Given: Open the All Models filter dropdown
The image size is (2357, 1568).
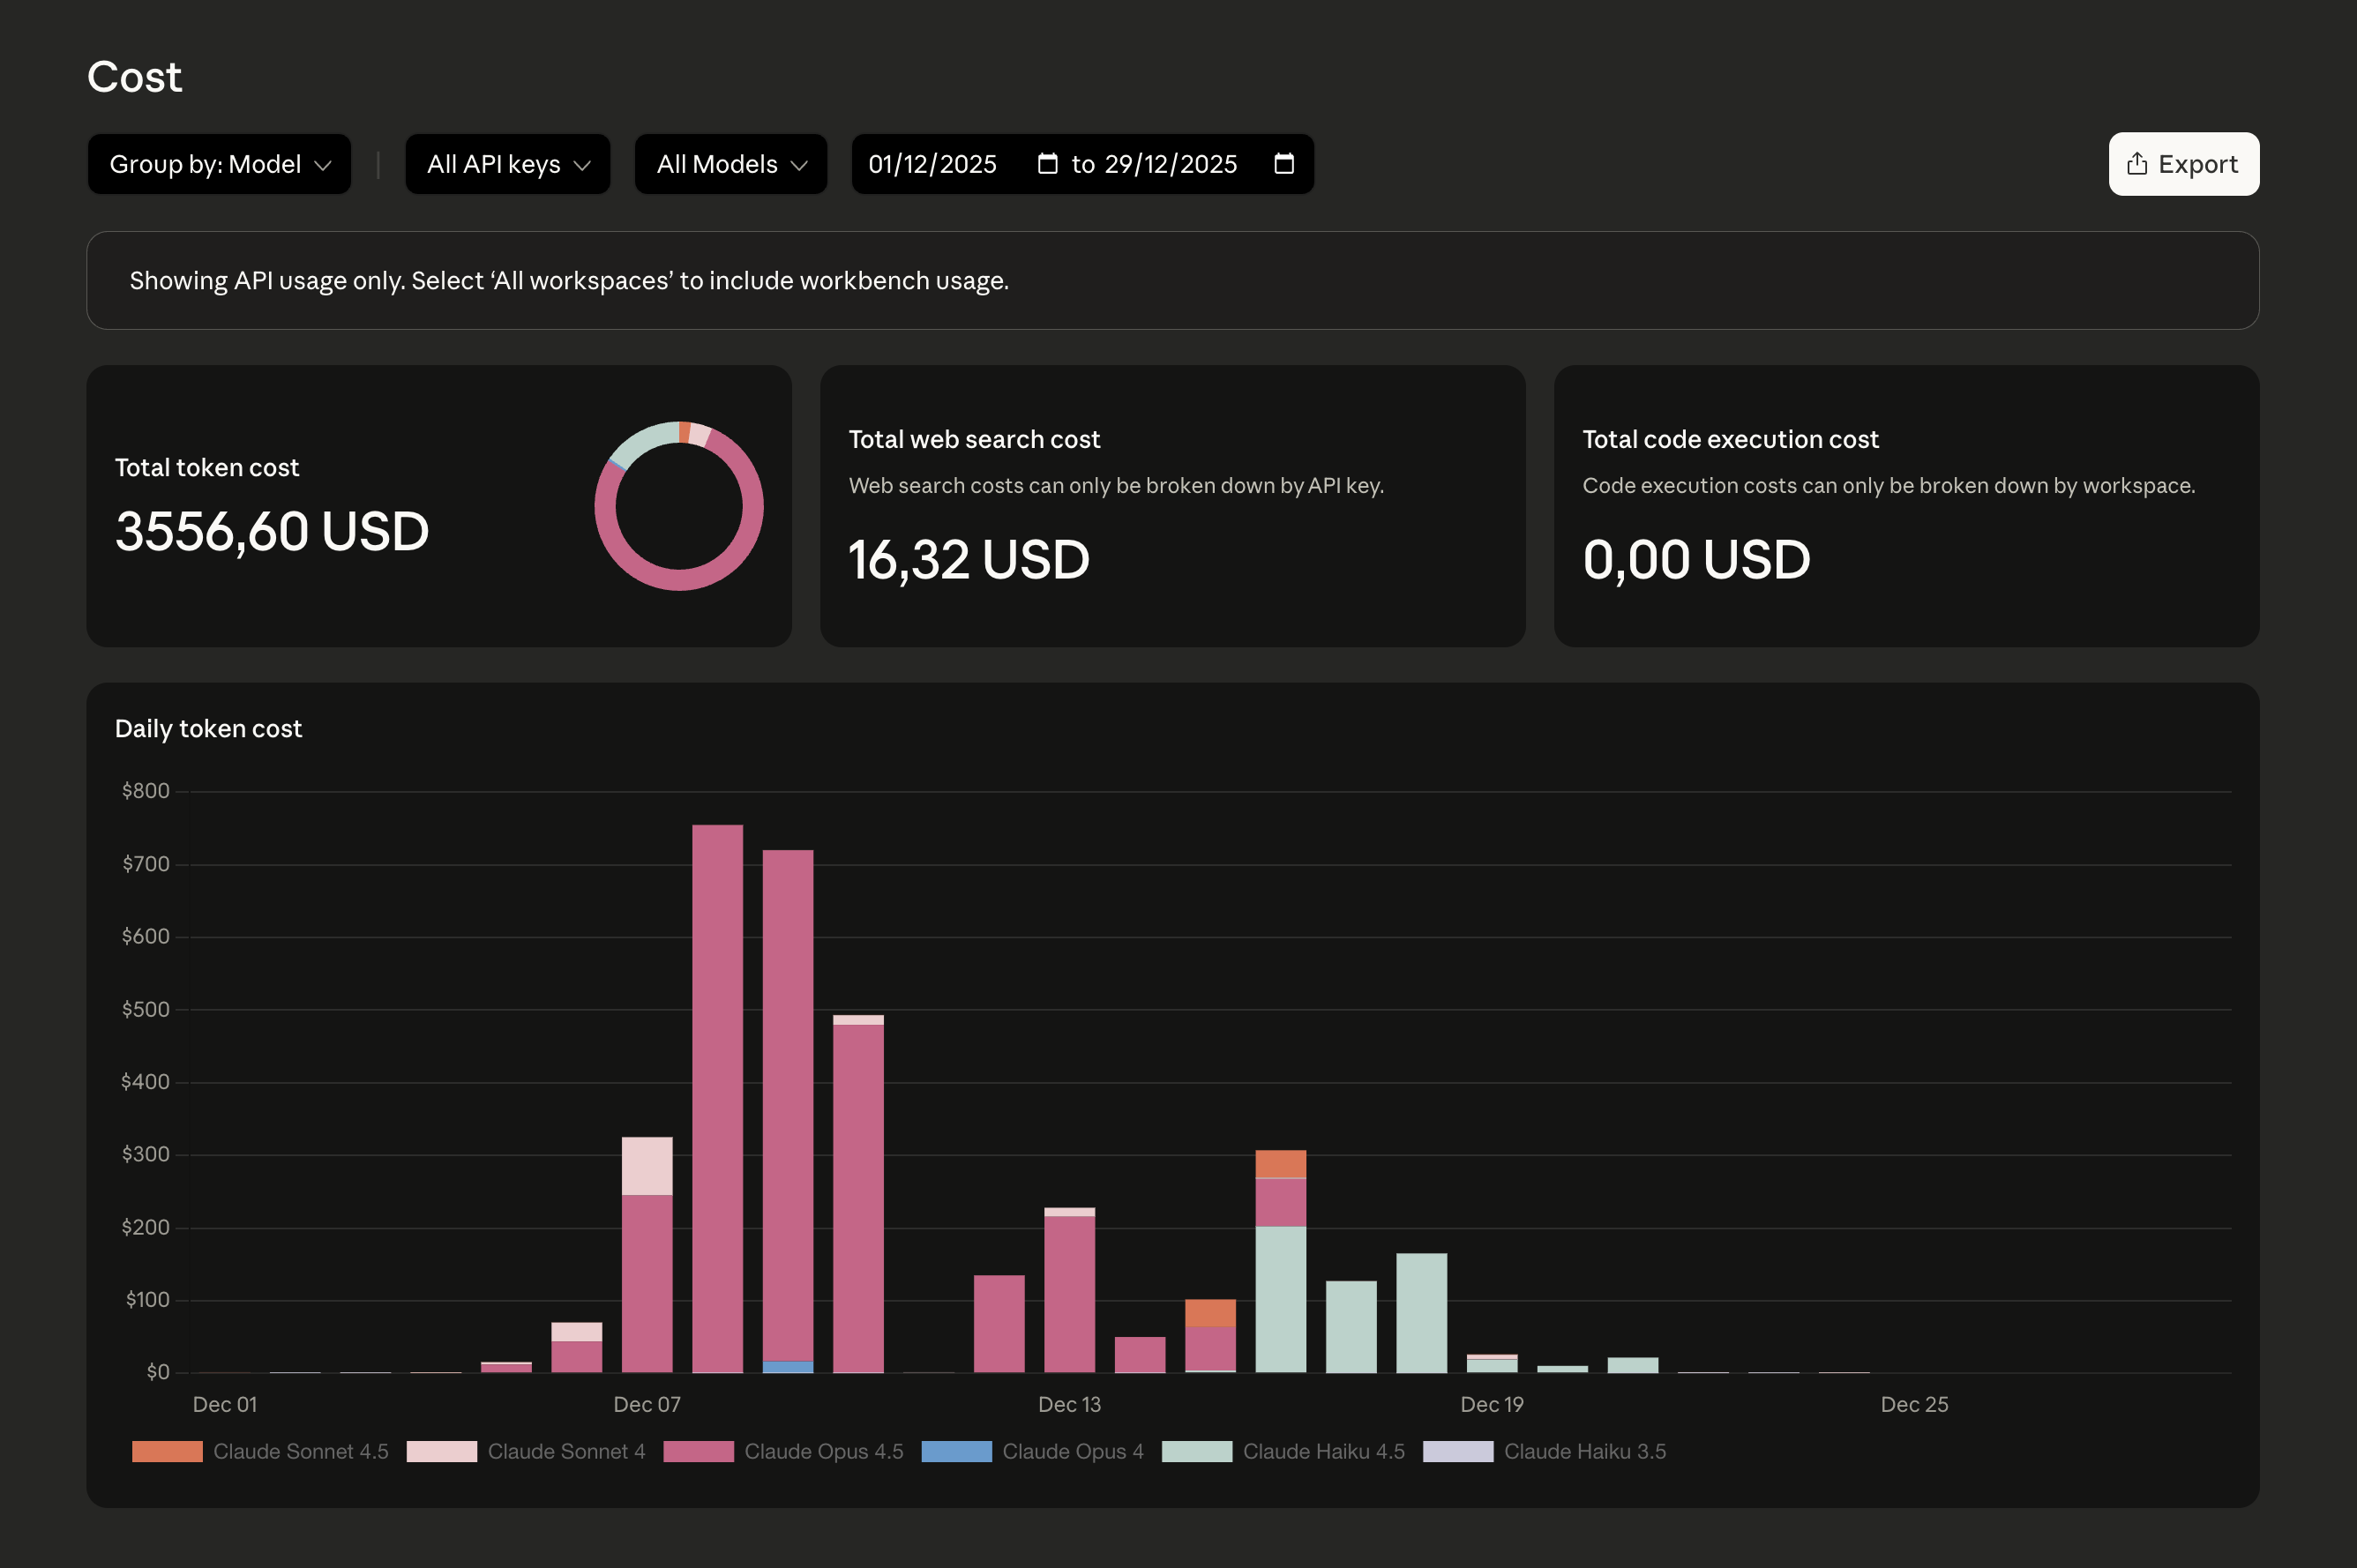Looking at the screenshot, I should tap(730, 164).
